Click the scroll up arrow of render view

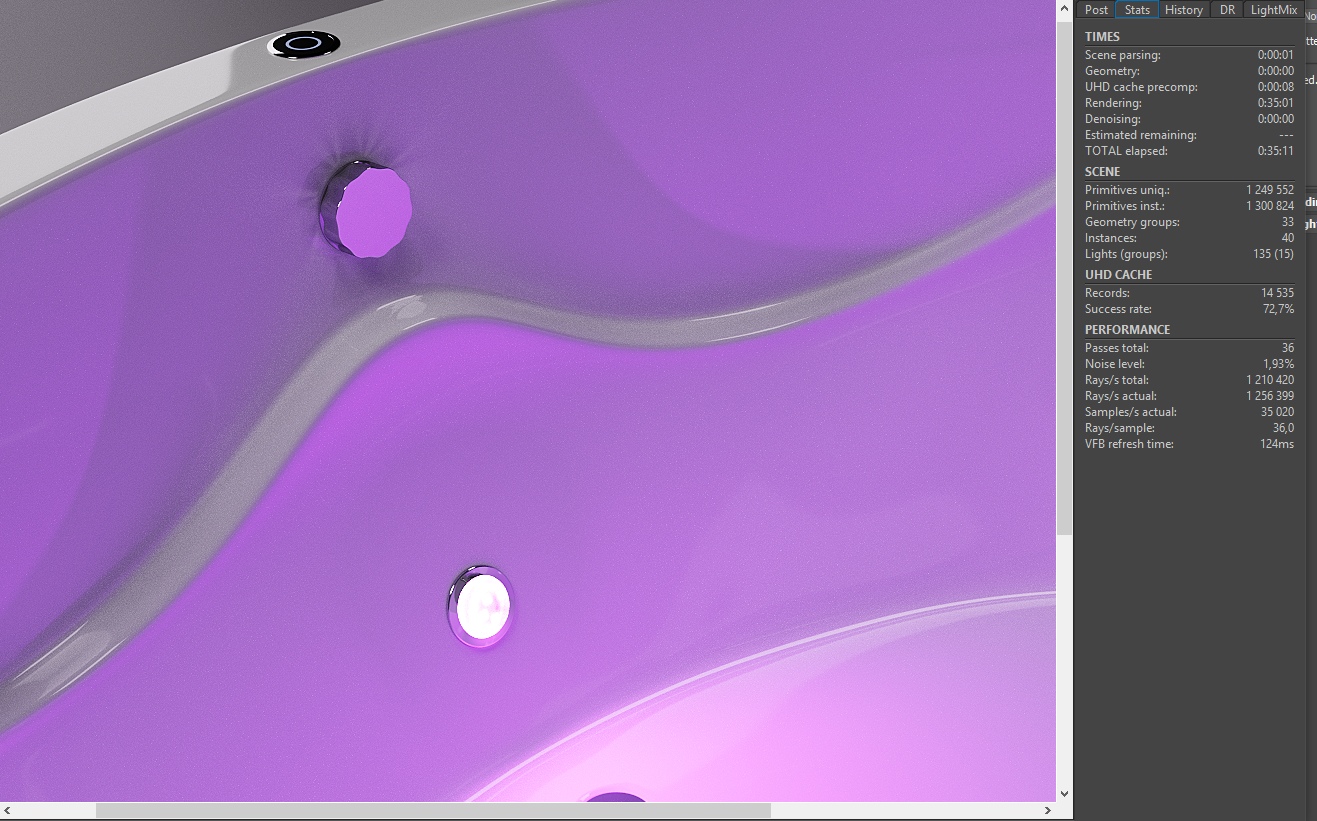(1064, 9)
